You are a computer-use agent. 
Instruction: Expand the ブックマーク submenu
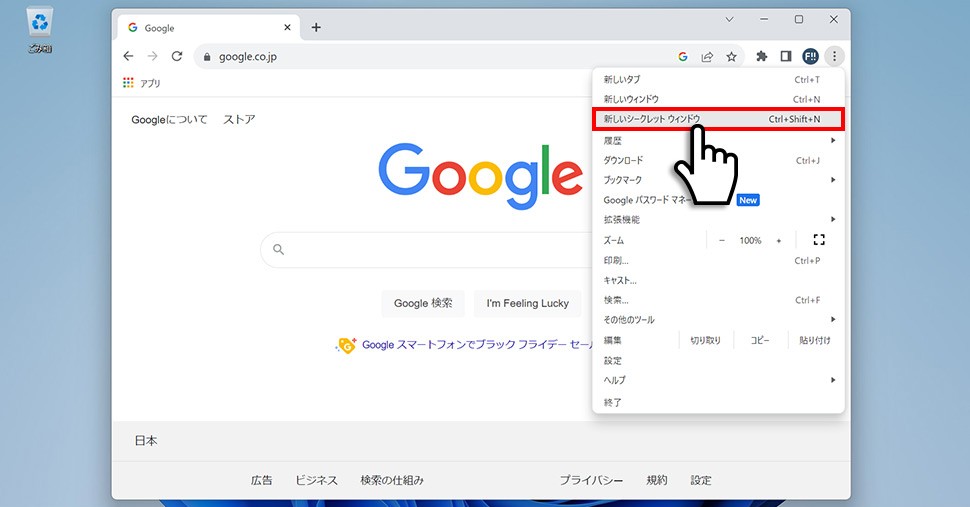(x=718, y=180)
